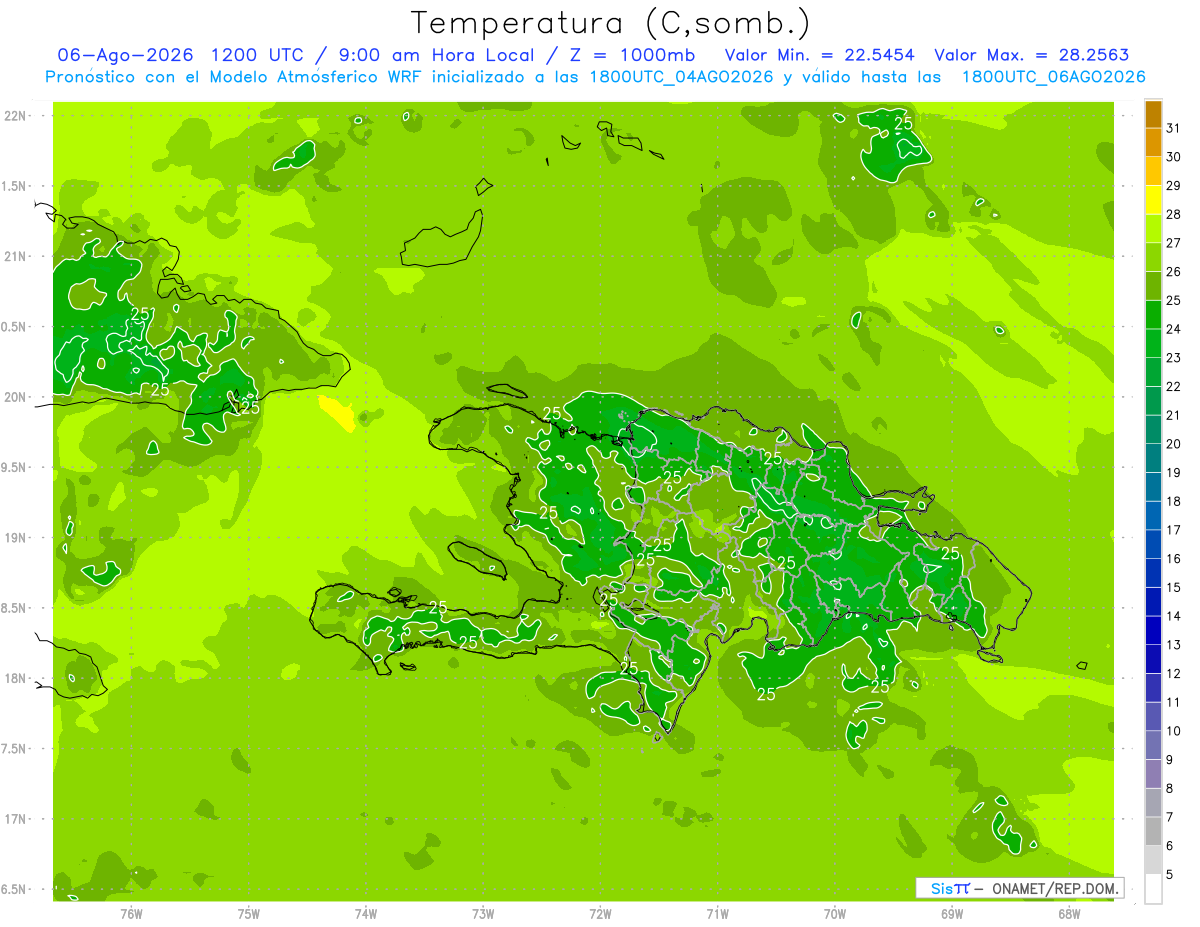The image size is (1200, 927).
Task: Click the lime legend swatch between 27 and 28
Action: [x=1153, y=228]
